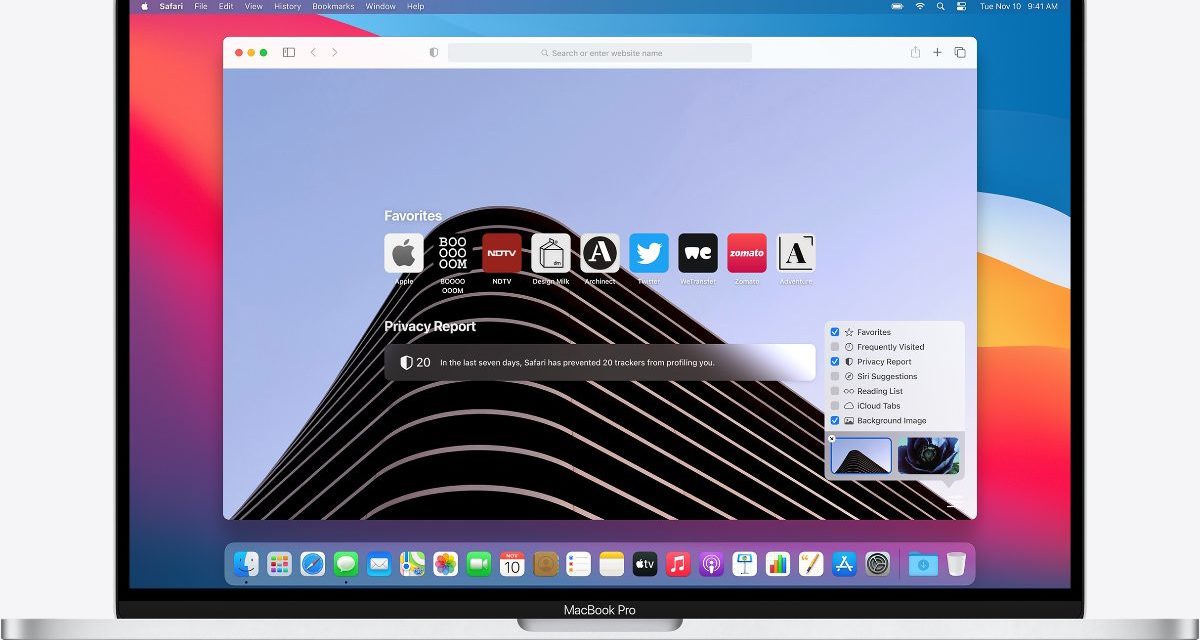1200x640 pixels.
Task: Click the Privacy Report trackers banner
Action: pos(599,362)
